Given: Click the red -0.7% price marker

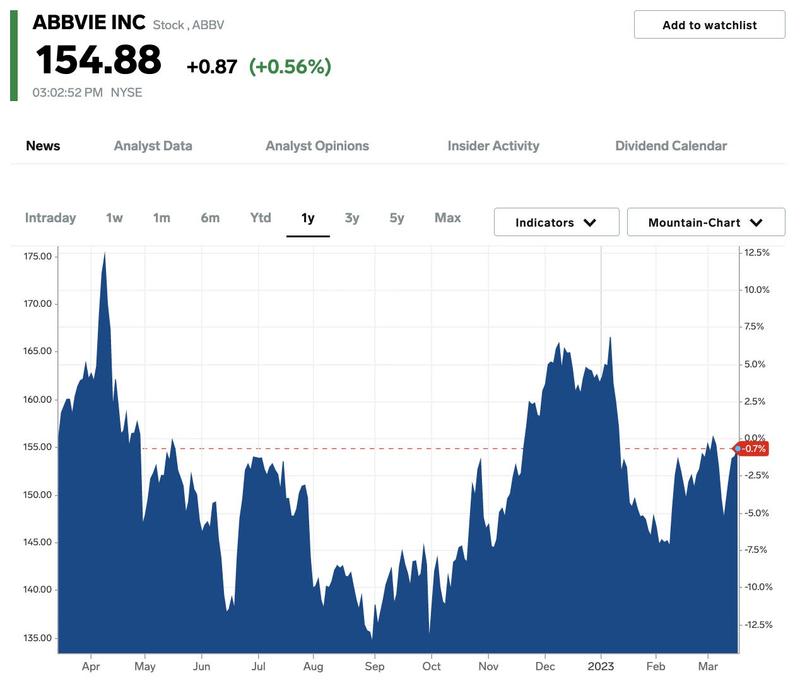Looking at the screenshot, I should [751, 449].
